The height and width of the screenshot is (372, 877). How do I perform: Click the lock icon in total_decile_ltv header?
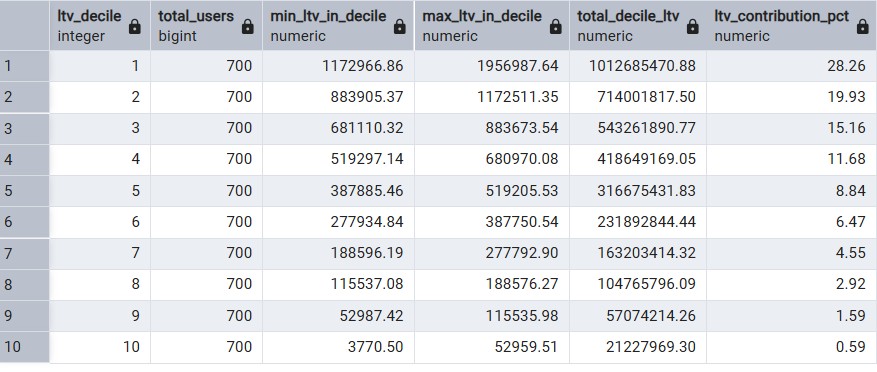point(692,26)
